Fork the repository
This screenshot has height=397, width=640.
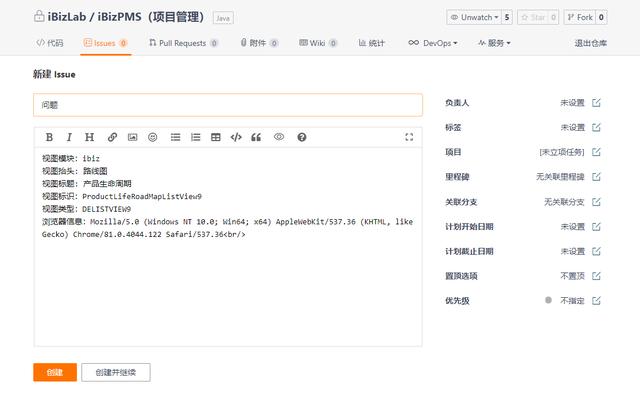pyautogui.click(x=580, y=17)
